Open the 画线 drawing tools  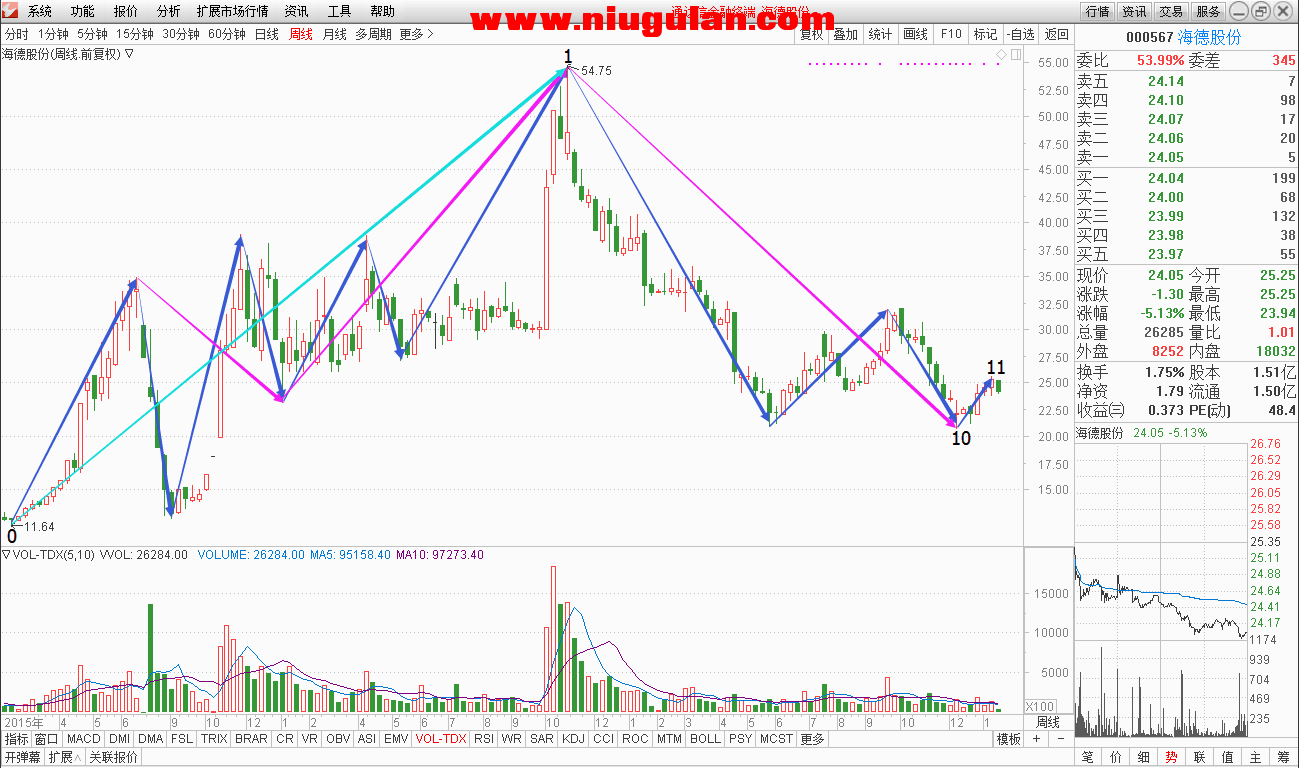pos(915,34)
